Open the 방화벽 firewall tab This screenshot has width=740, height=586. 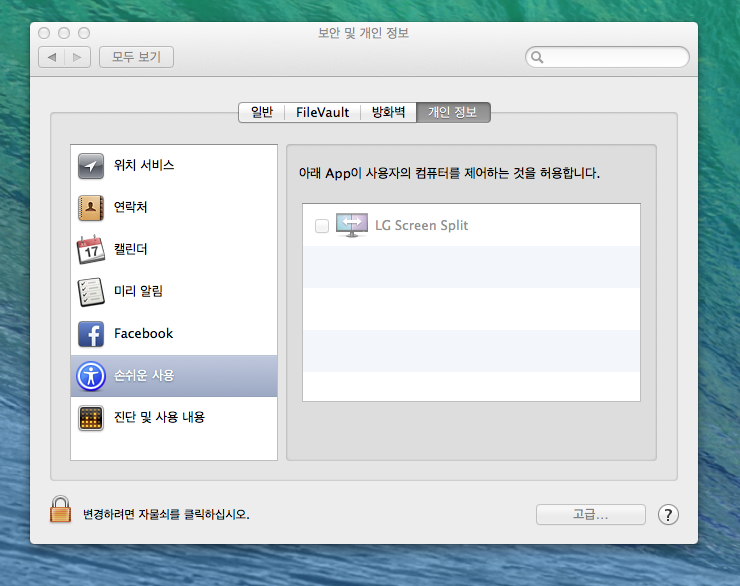tap(388, 112)
